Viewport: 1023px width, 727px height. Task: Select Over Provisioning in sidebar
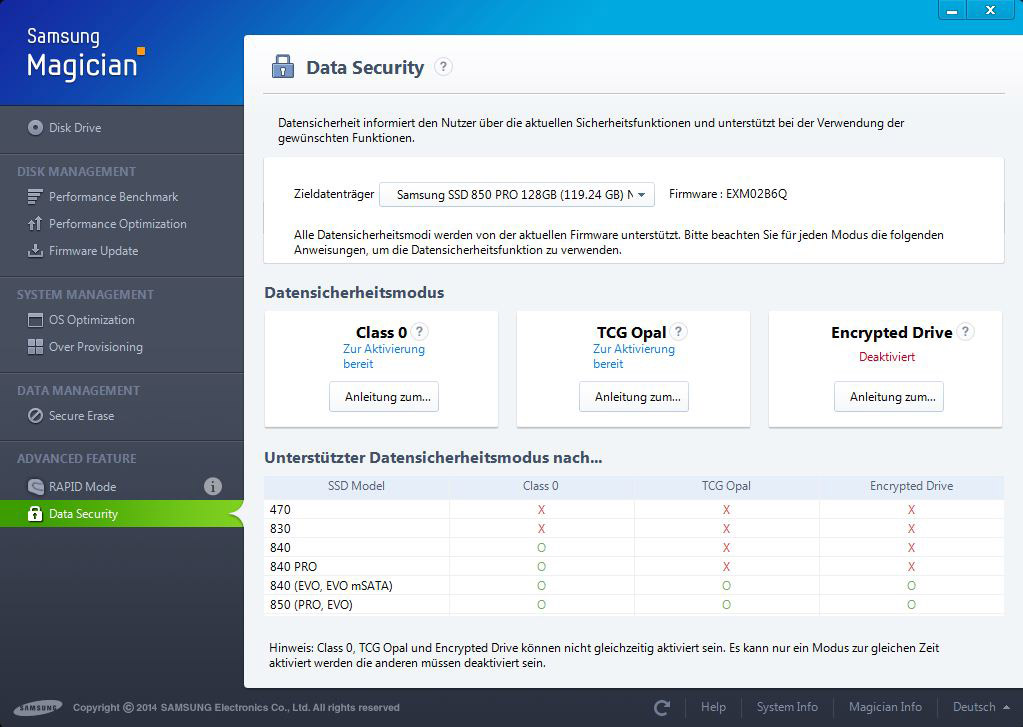tap(95, 347)
